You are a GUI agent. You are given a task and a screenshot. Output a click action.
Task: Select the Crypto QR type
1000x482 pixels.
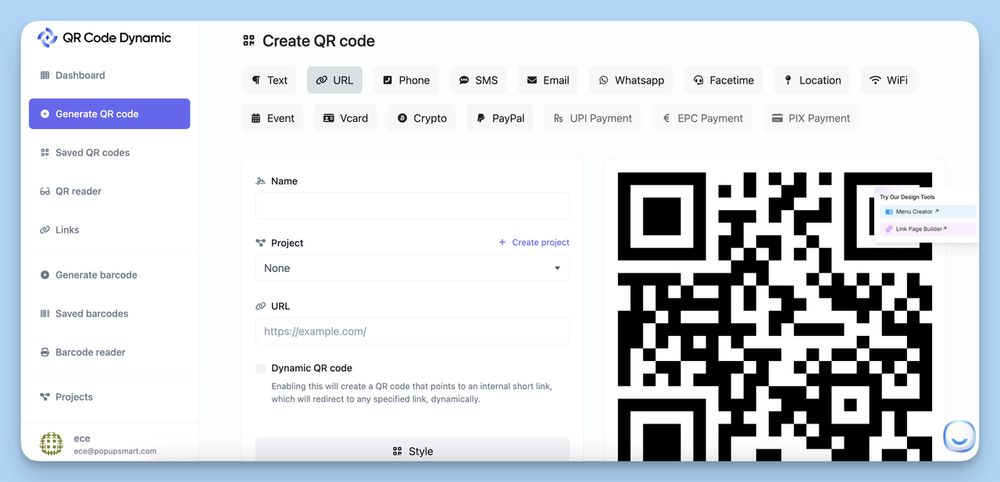click(x=422, y=118)
